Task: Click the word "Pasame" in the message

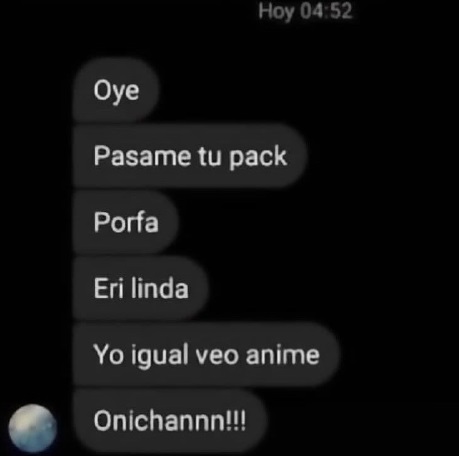Action: [x=142, y=156]
